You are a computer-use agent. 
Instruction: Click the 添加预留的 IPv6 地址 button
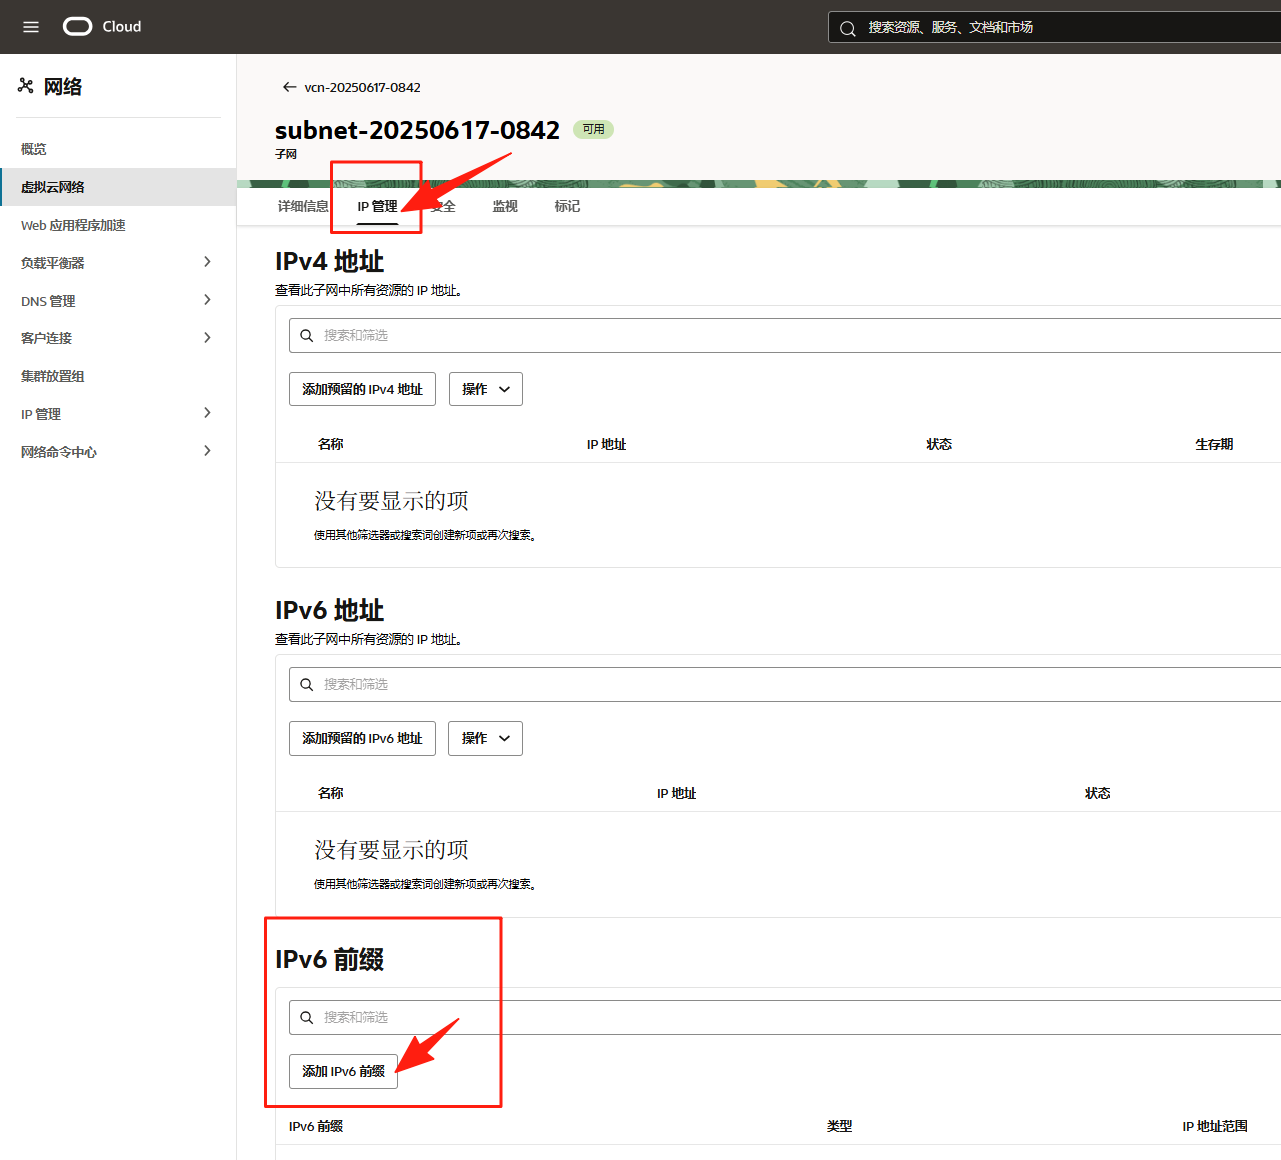(x=362, y=738)
